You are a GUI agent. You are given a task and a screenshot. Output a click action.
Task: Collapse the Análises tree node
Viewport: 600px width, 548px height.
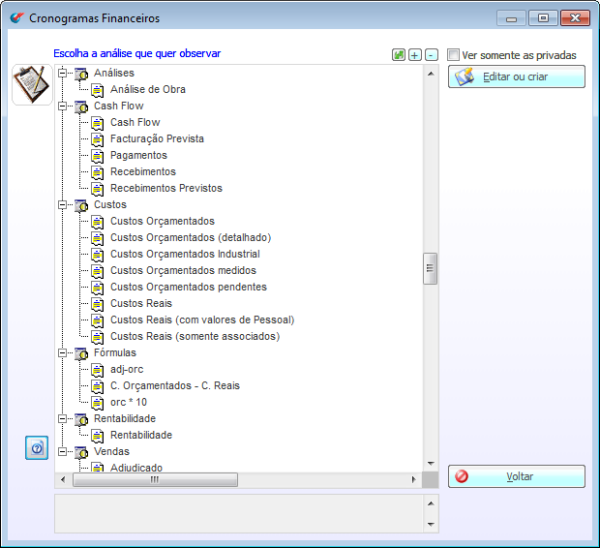point(62,73)
